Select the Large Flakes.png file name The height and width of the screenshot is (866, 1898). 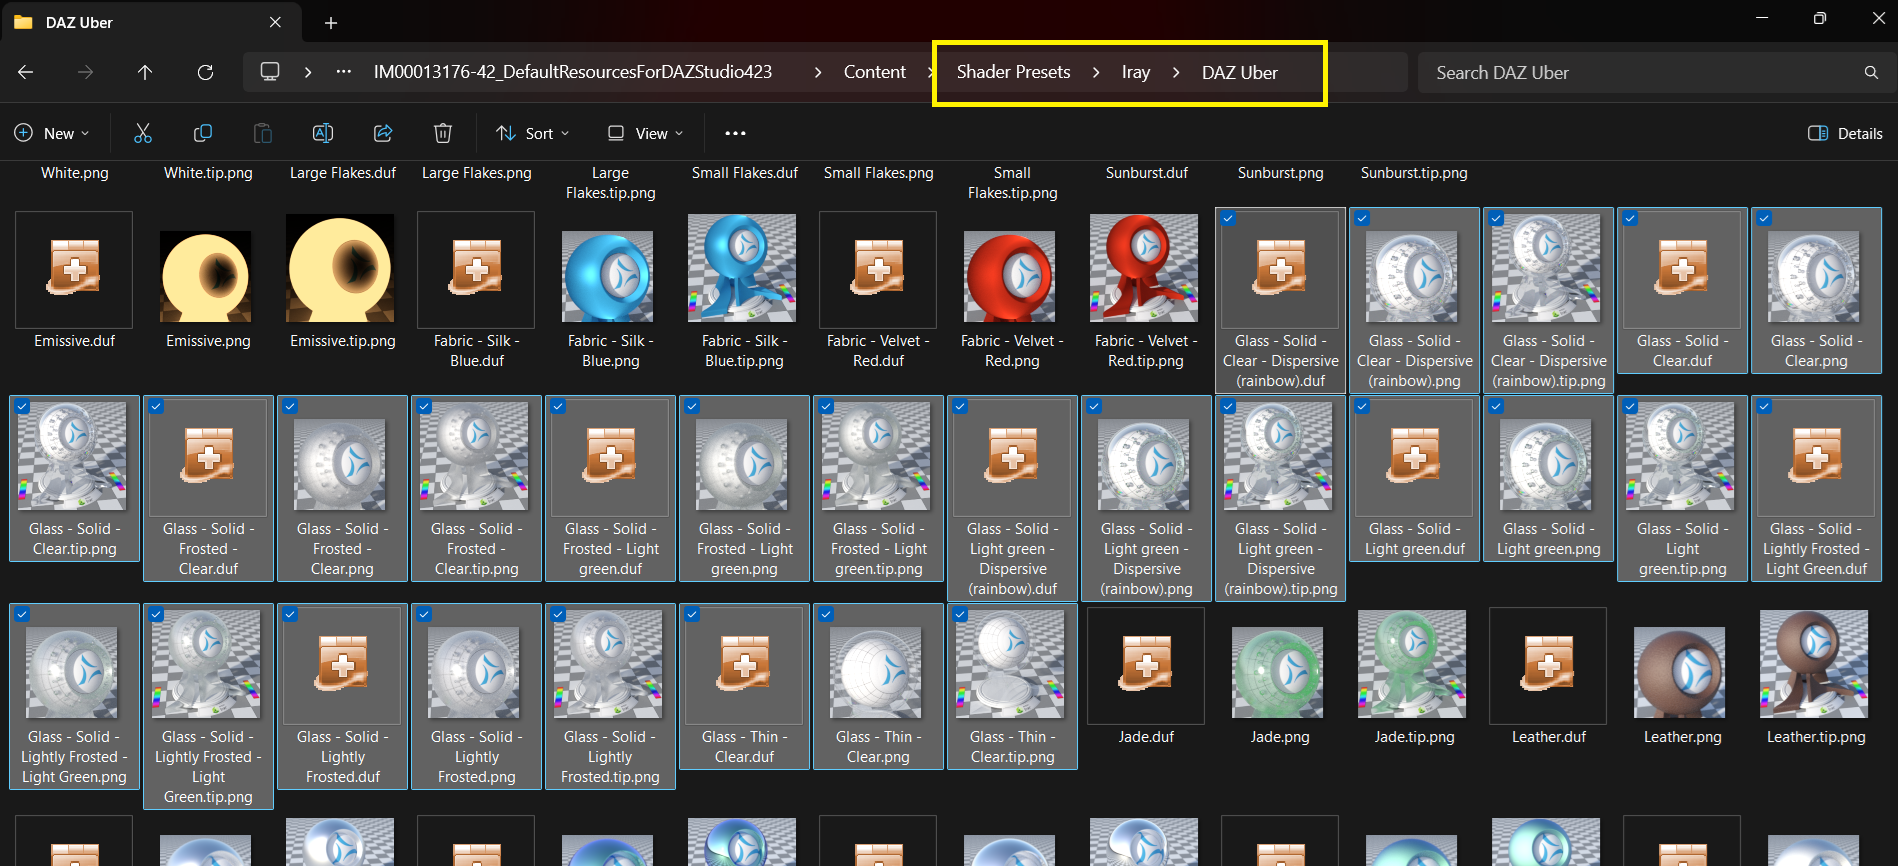(x=477, y=173)
